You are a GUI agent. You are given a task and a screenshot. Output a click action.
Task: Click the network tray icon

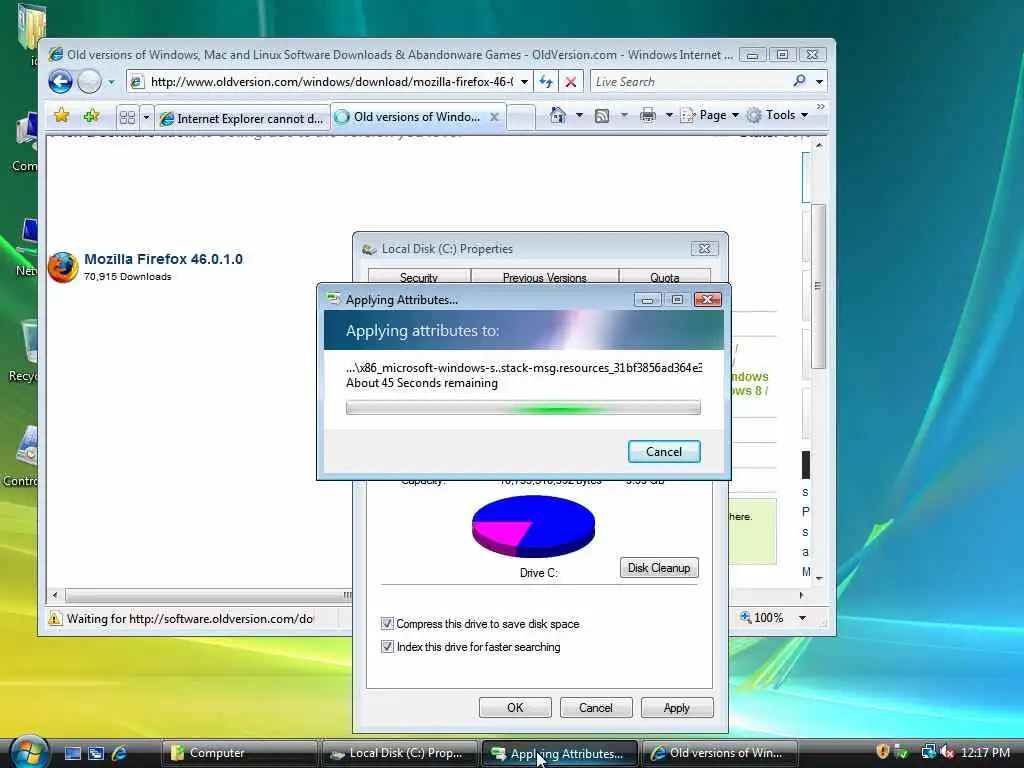(928, 752)
